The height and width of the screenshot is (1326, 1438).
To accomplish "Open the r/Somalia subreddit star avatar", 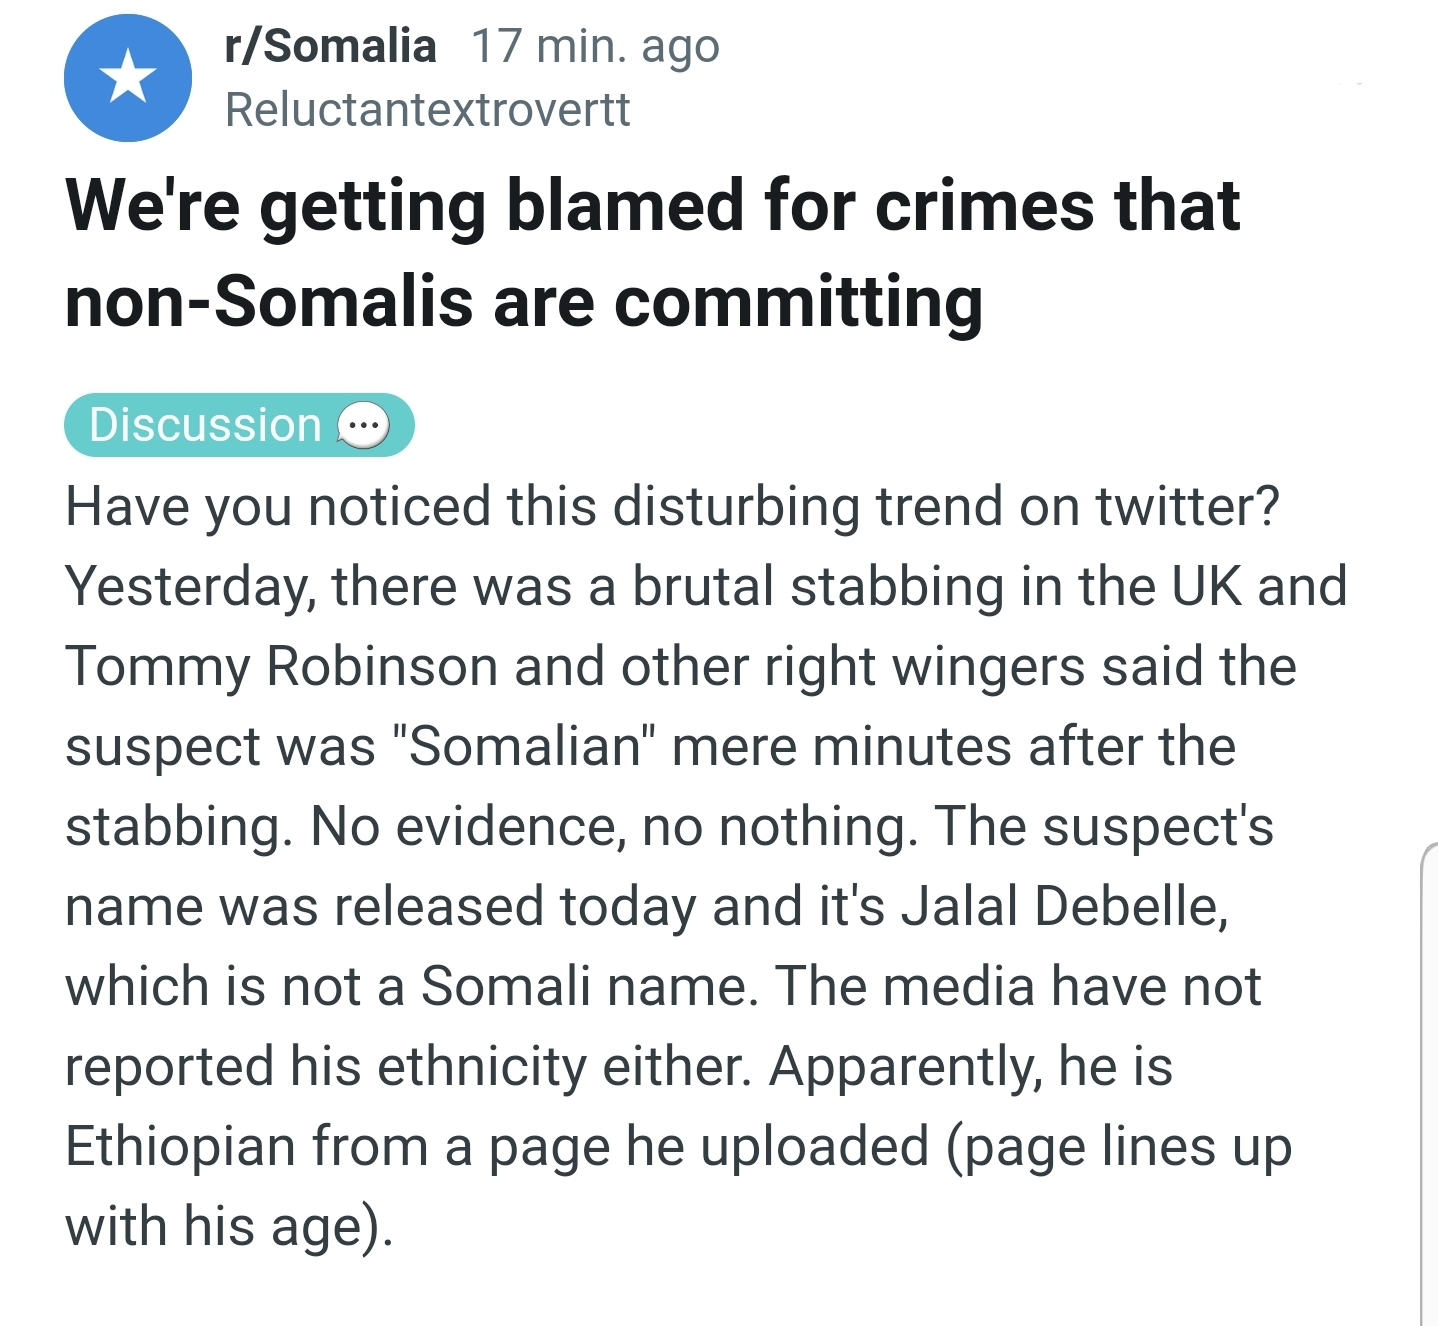I will 128,78.
